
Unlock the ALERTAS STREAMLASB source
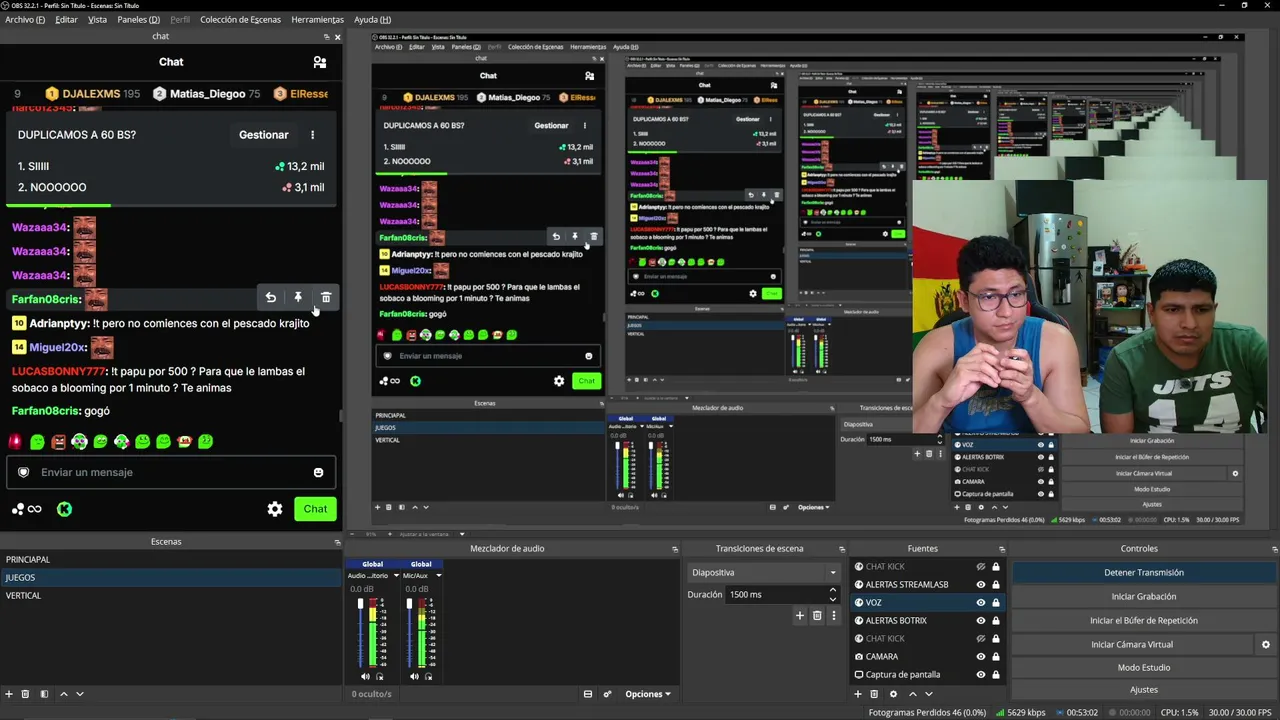(996, 585)
